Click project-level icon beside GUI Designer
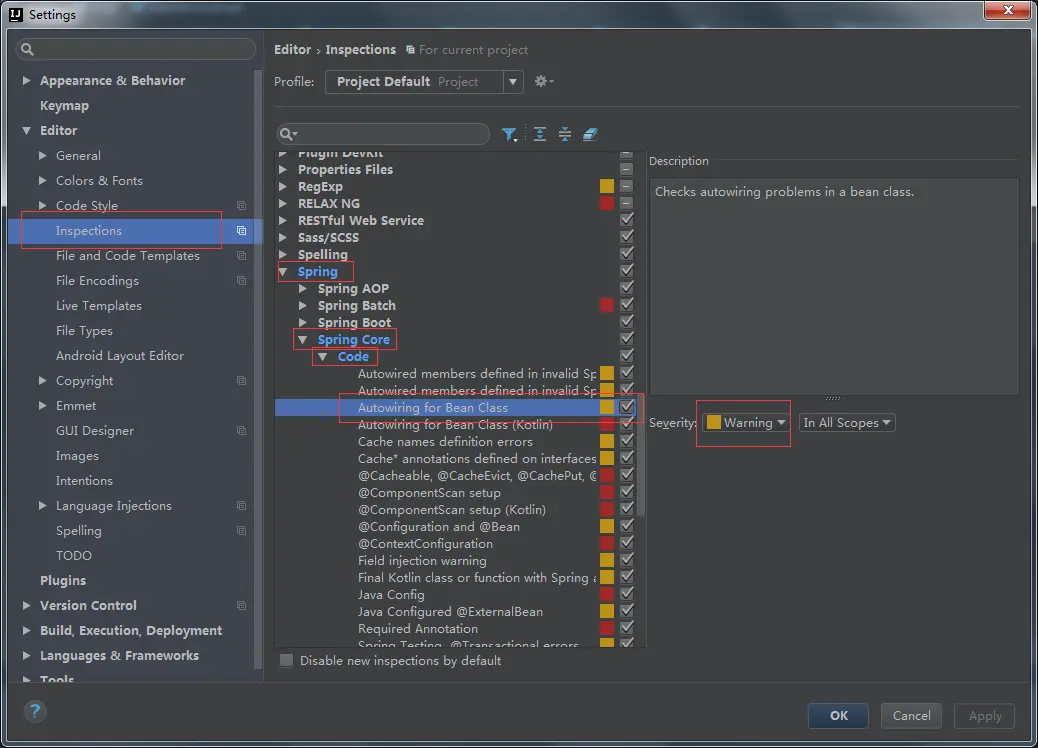Image resolution: width=1038 pixels, height=748 pixels. 242,431
